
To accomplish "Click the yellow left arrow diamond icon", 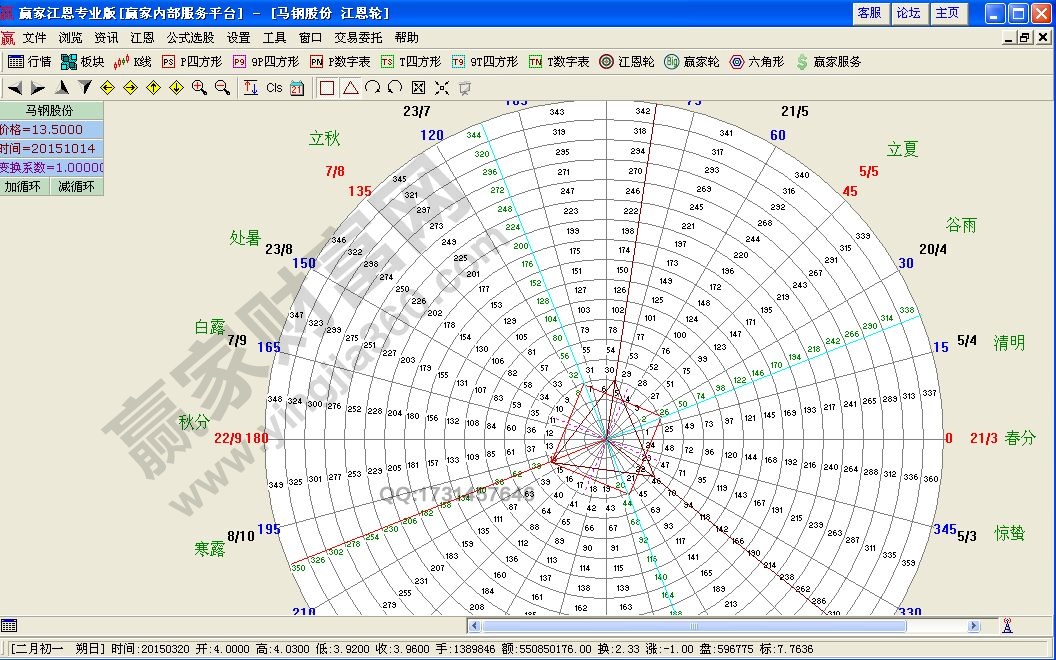I will click(107, 88).
